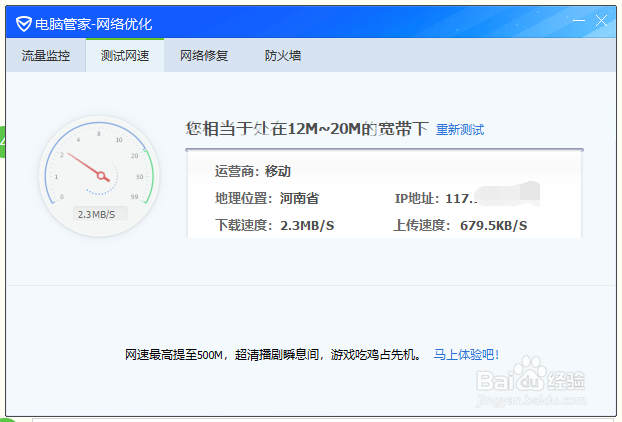Select the 地理位置: 河南省 text
Viewport: 622px width, 422px height.
[267, 198]
